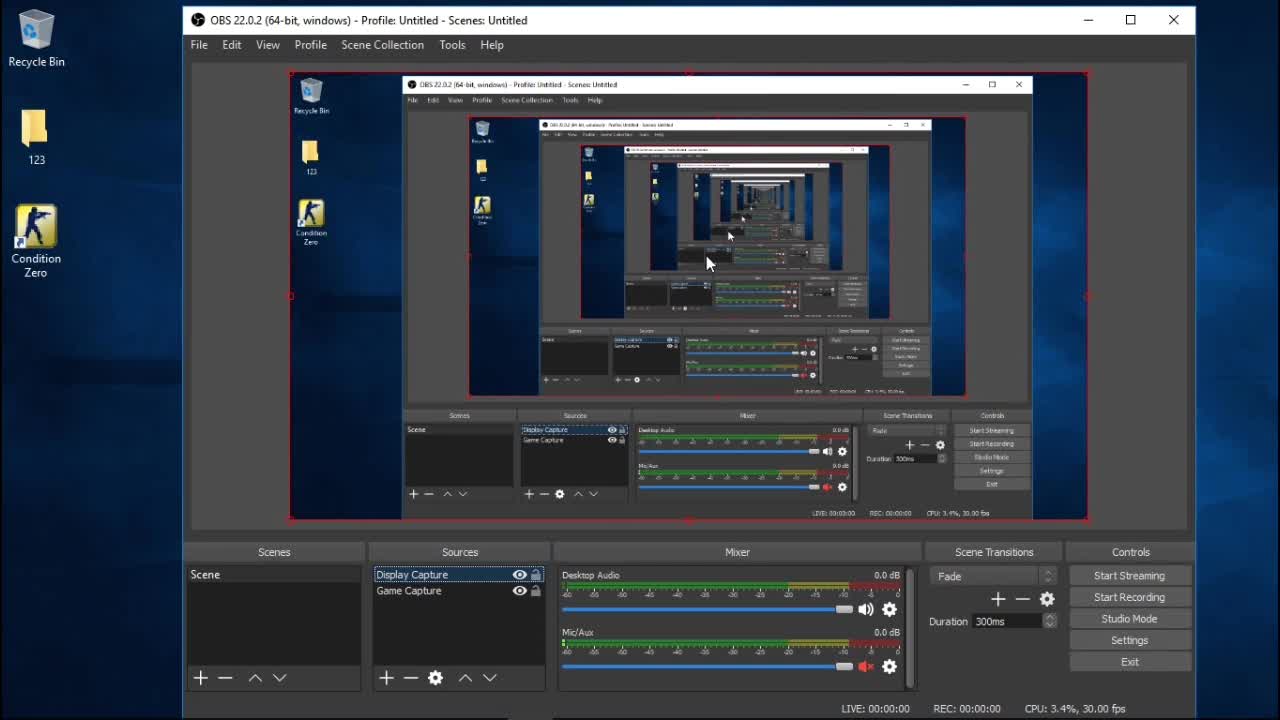Open the Help menu
Viewport: 1280px width, 720px height.
click(491, 45)
